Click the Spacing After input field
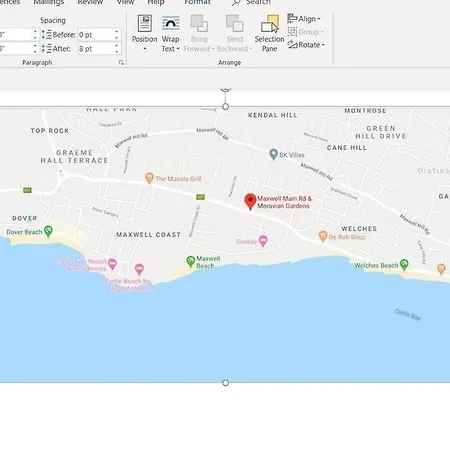Image resolution: width=450 pixels, height=450 pixels. [96, 49]
